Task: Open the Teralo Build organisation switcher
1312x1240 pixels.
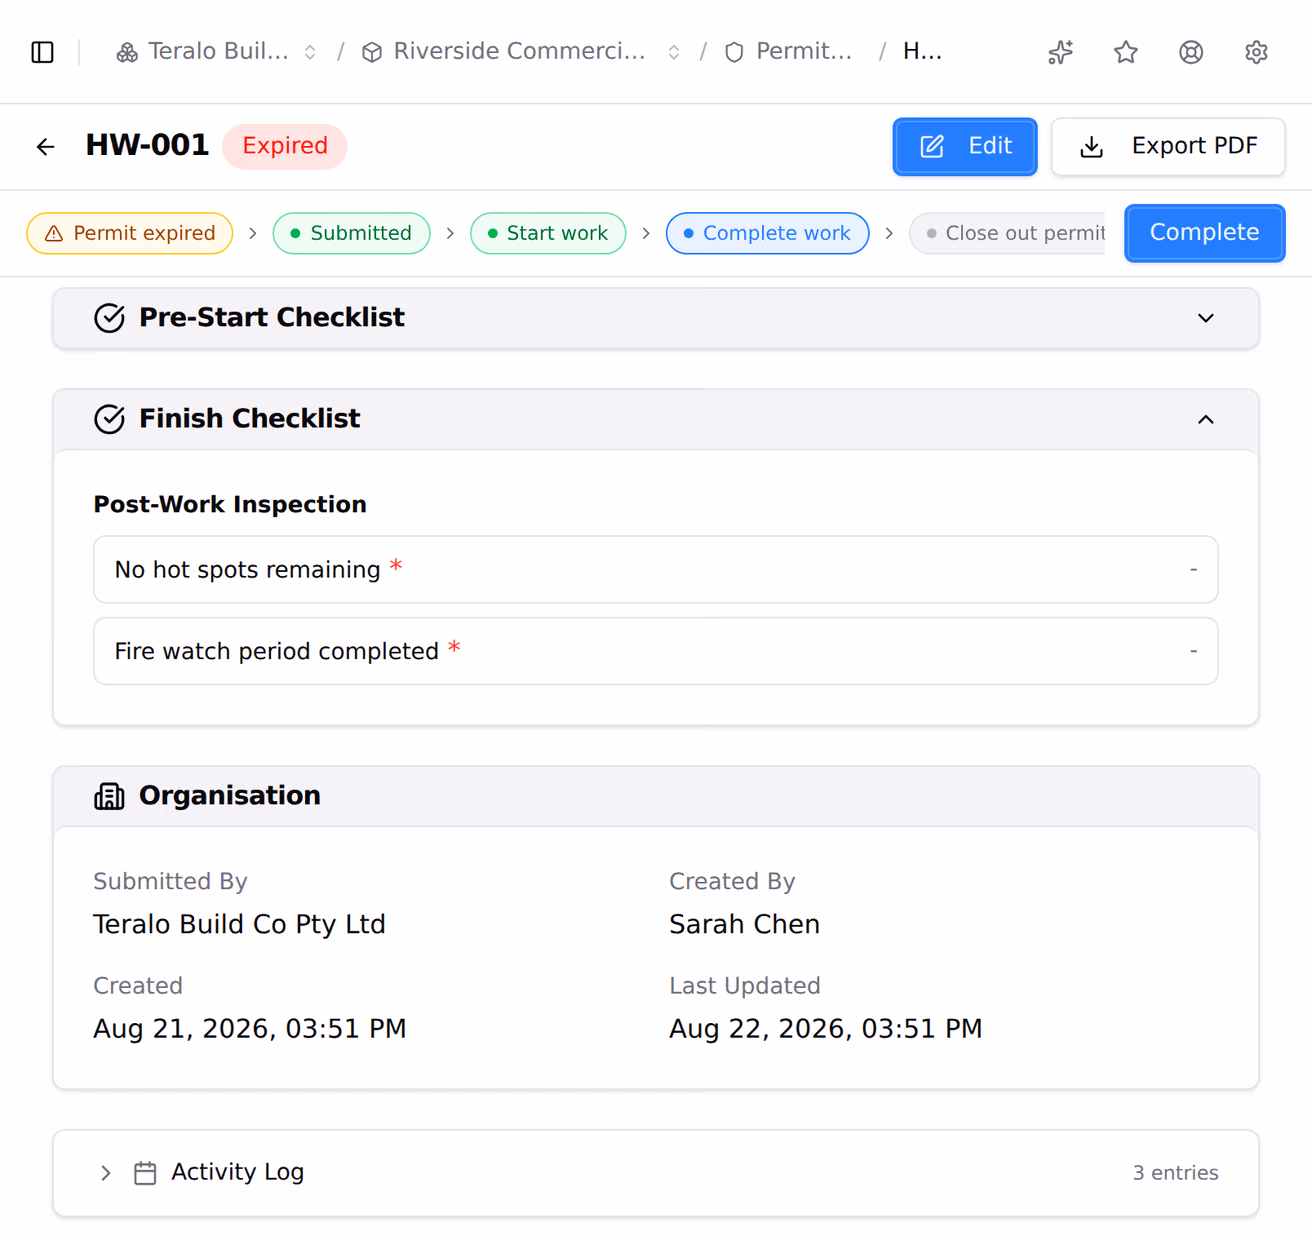Action: click(x=217, y=52)
